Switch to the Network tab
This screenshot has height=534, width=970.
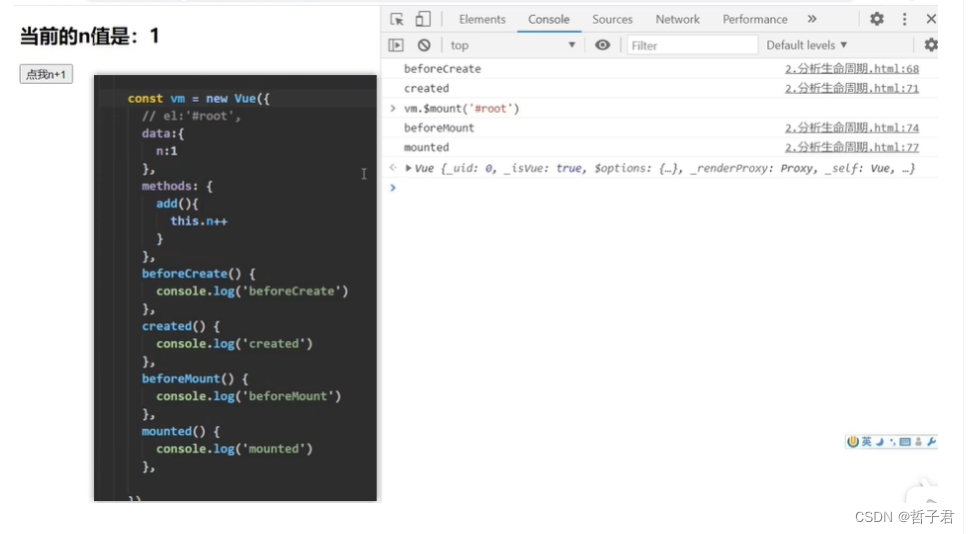point(677,19)
